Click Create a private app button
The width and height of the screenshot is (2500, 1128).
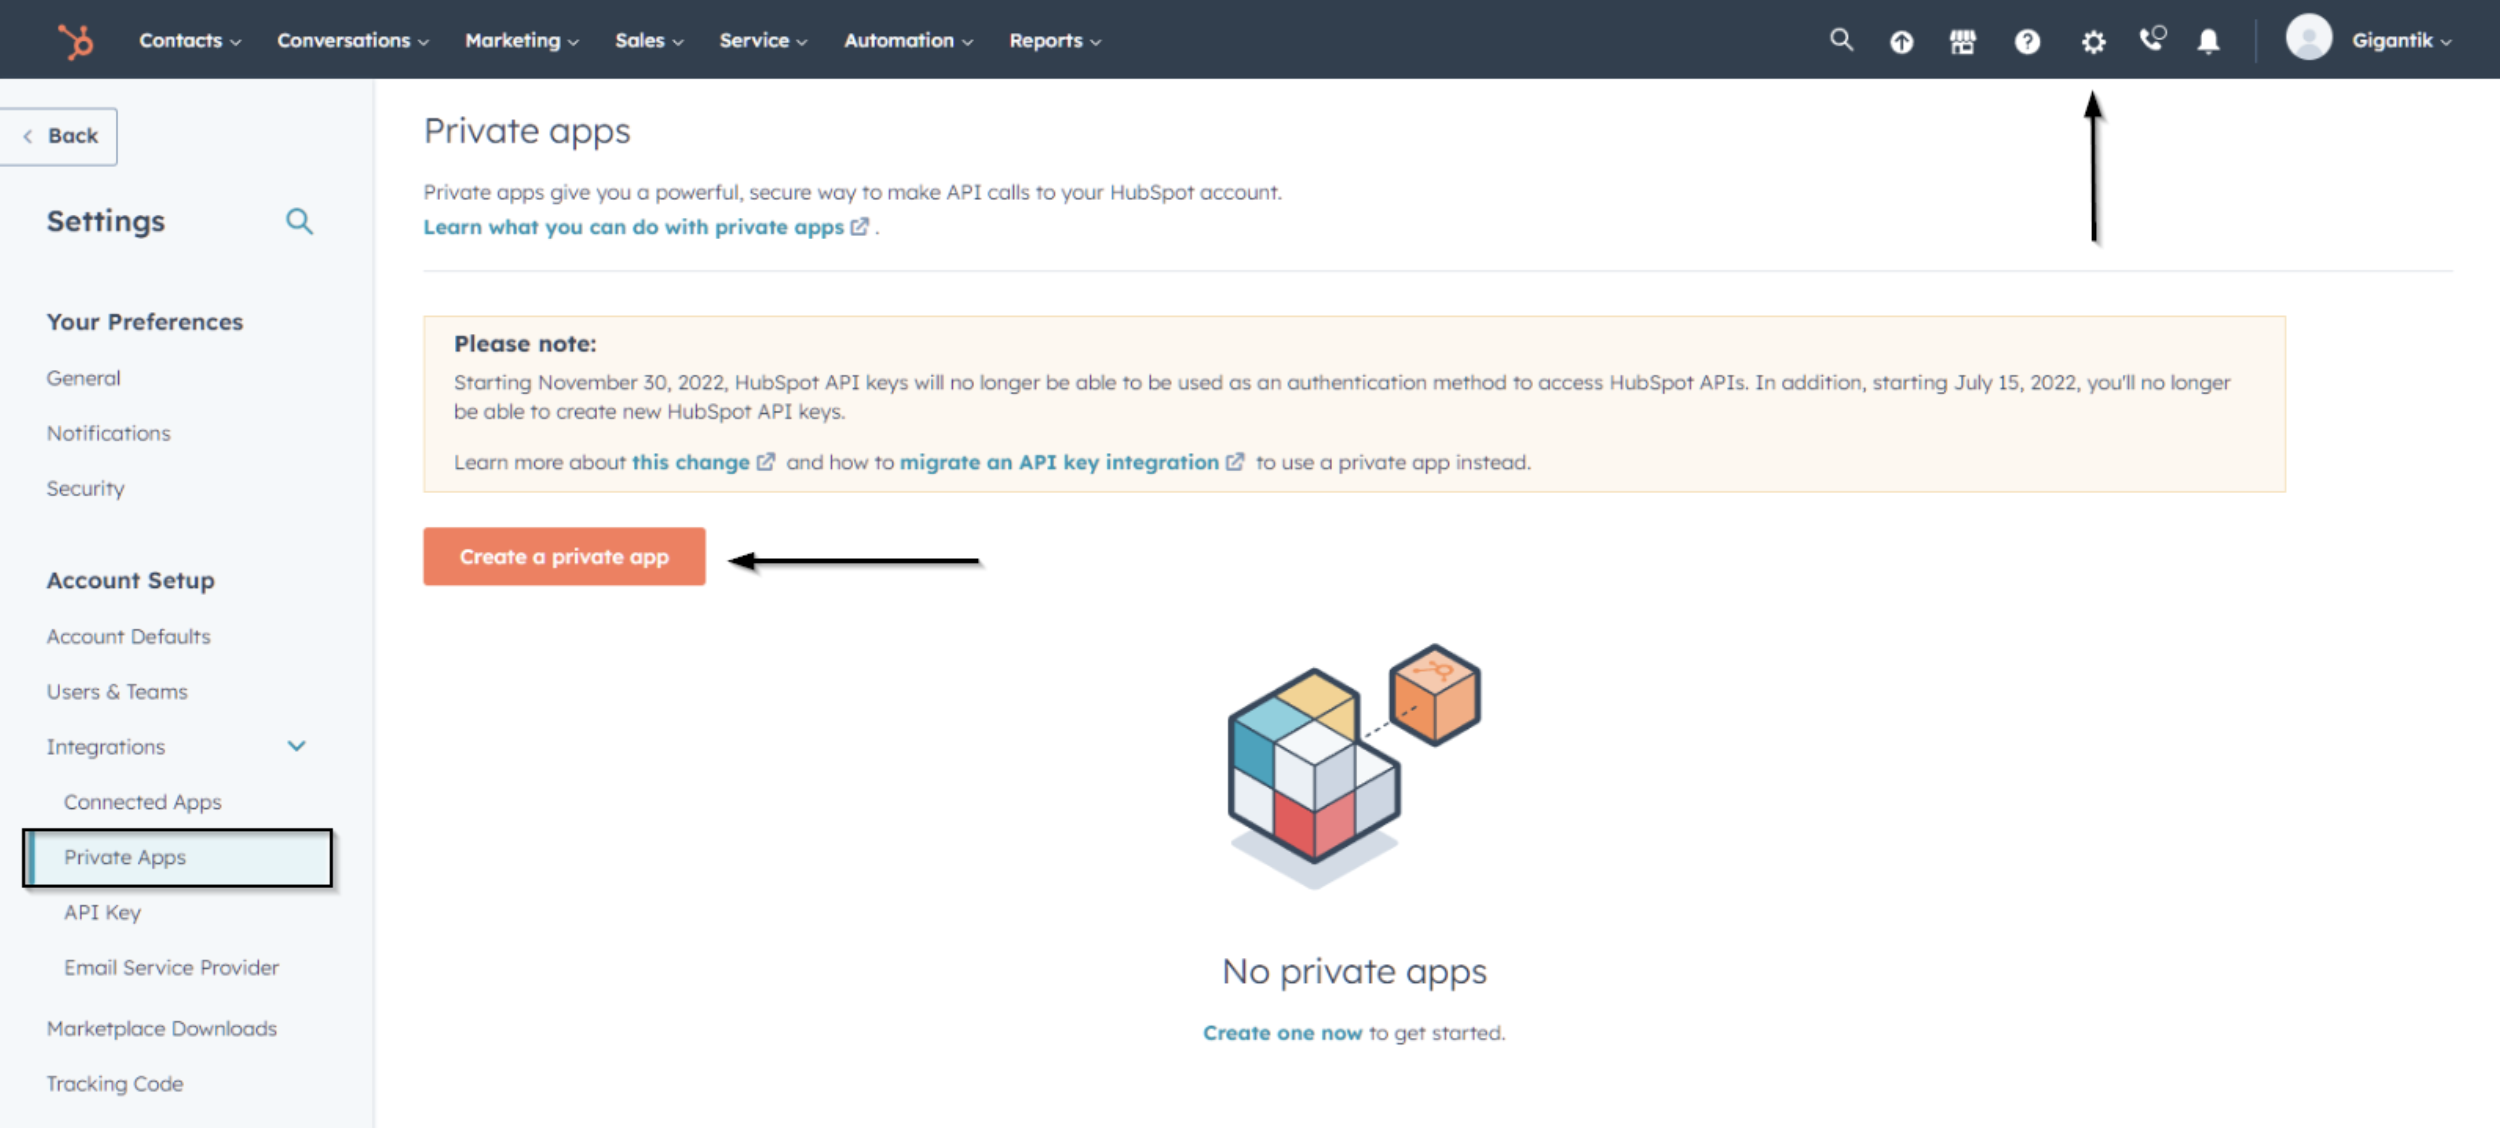[564, 557]
